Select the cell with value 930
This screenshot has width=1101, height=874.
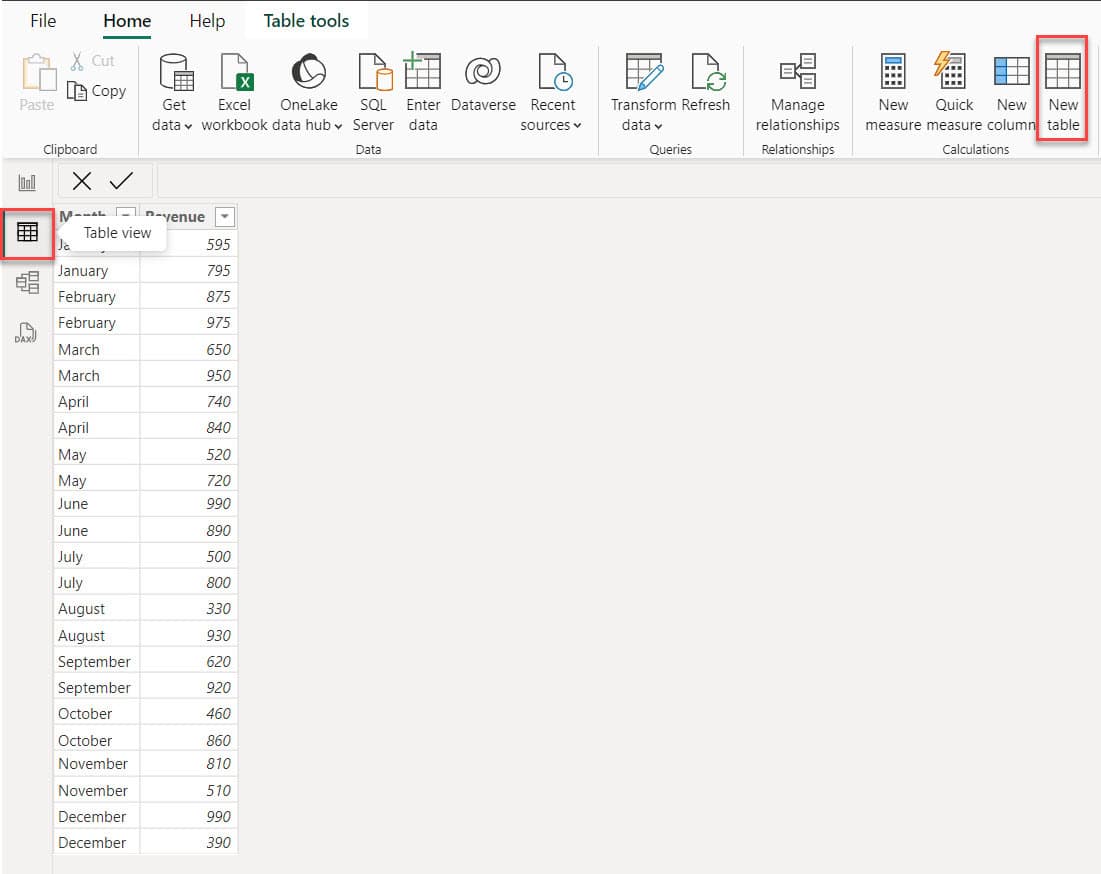[x=189, y=635]
